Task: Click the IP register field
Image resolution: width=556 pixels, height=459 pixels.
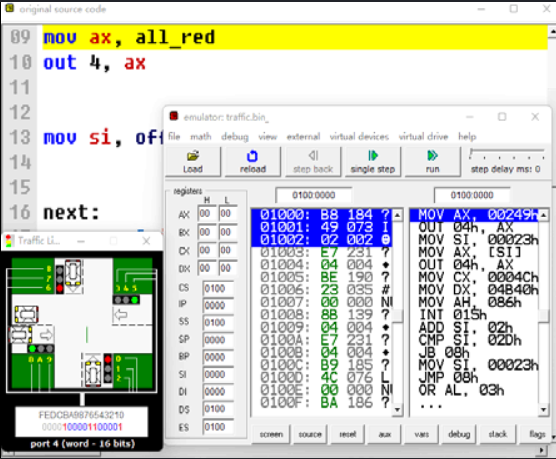Action: point(218,305)
